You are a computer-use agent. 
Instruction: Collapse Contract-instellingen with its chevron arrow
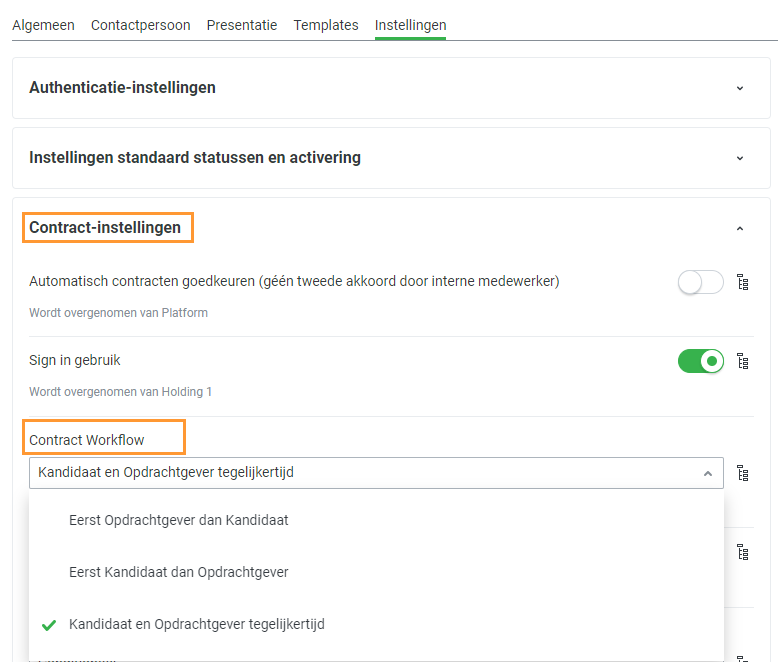[x=740, y=228]
